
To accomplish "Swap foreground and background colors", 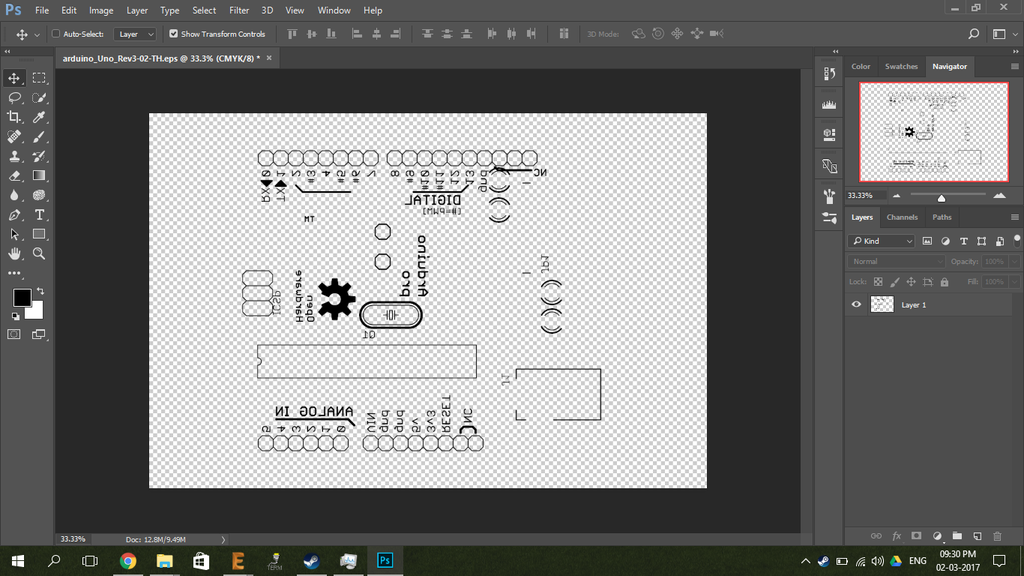I will coord(40,291).
